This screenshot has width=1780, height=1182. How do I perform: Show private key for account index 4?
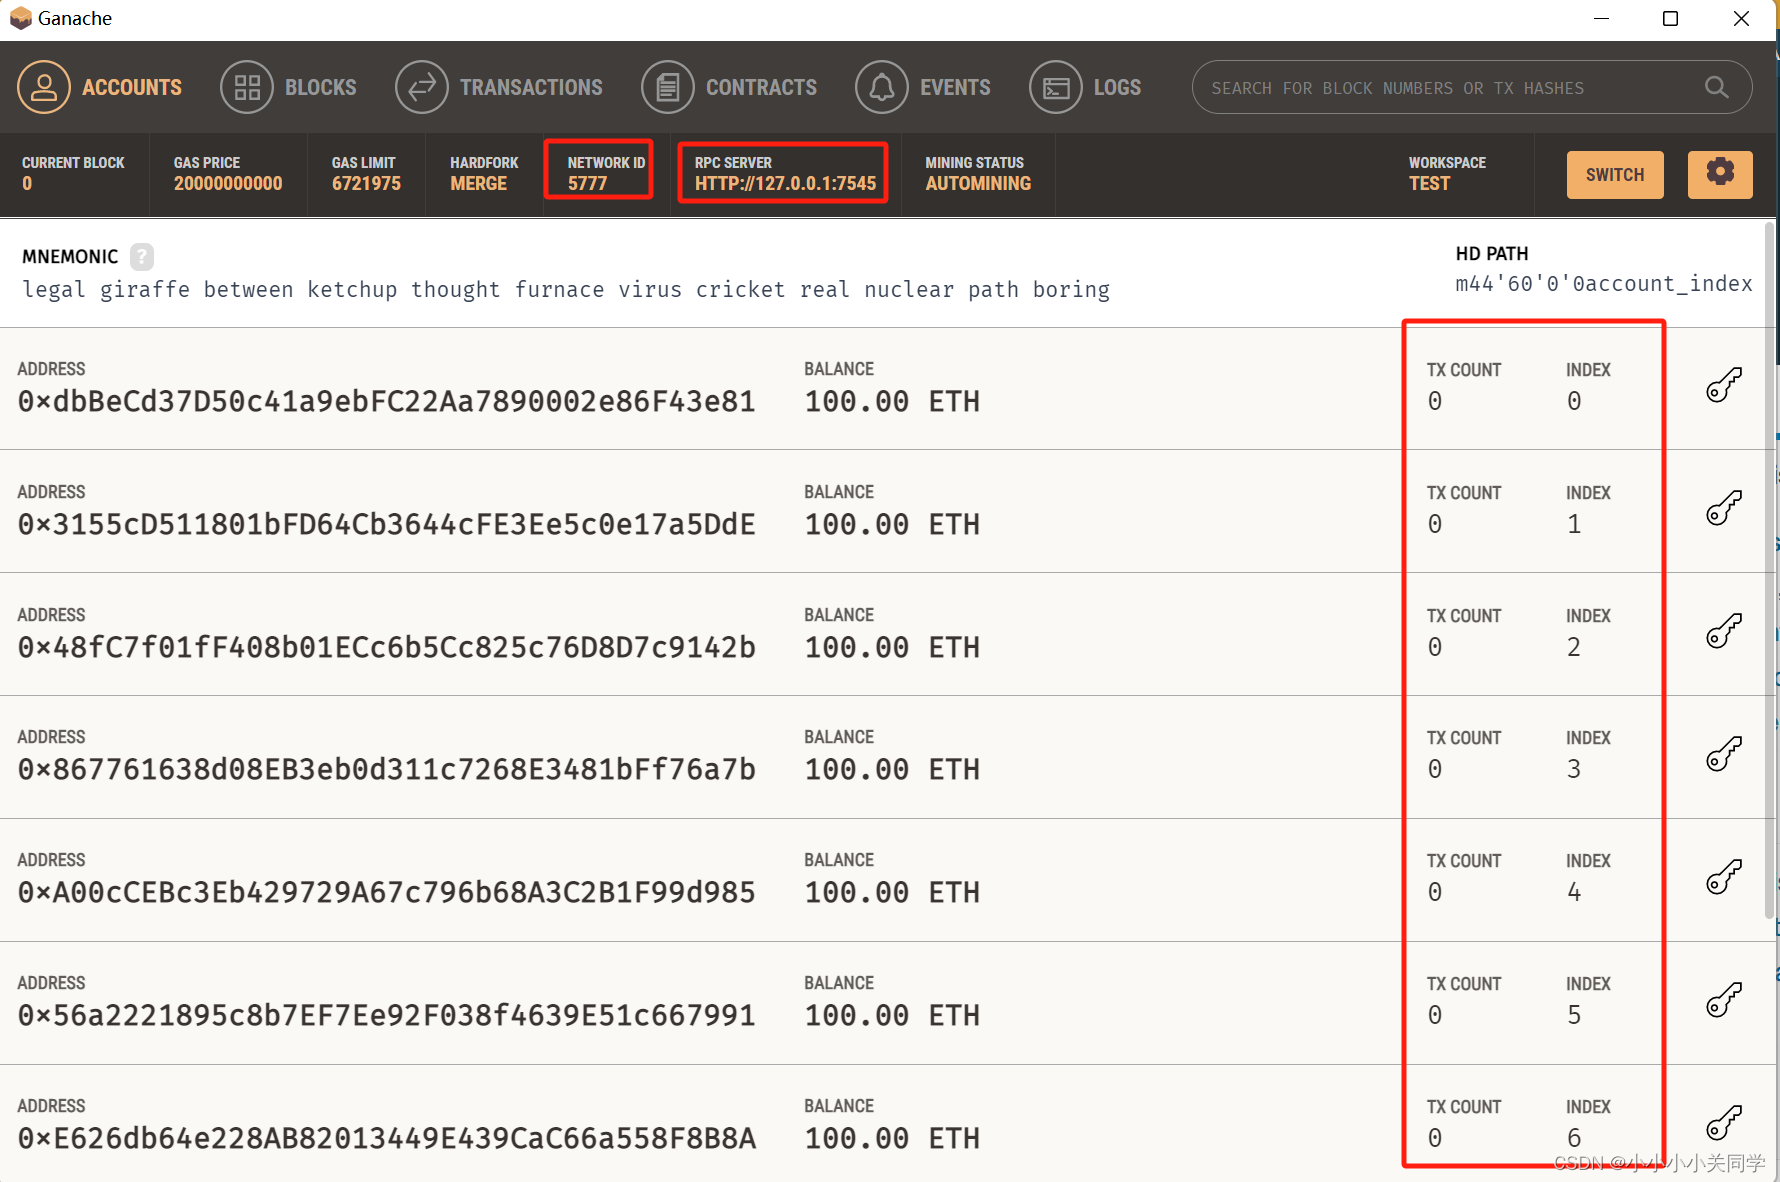tap(1724, 877)
